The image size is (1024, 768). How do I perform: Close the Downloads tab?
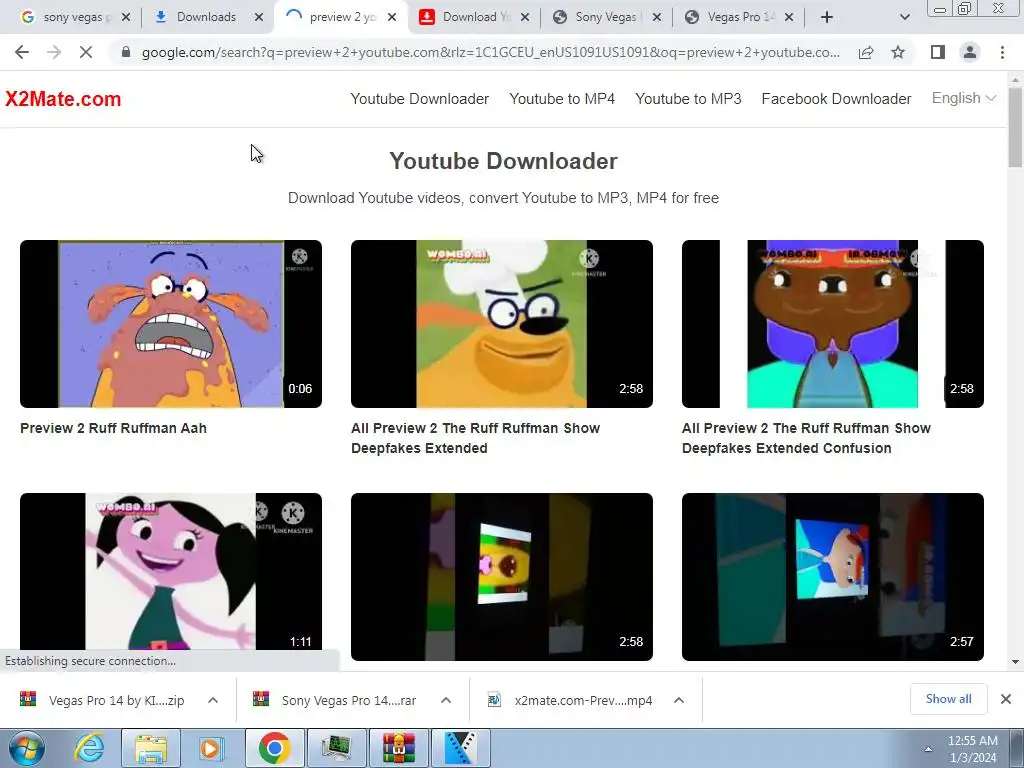pos(259,17)
